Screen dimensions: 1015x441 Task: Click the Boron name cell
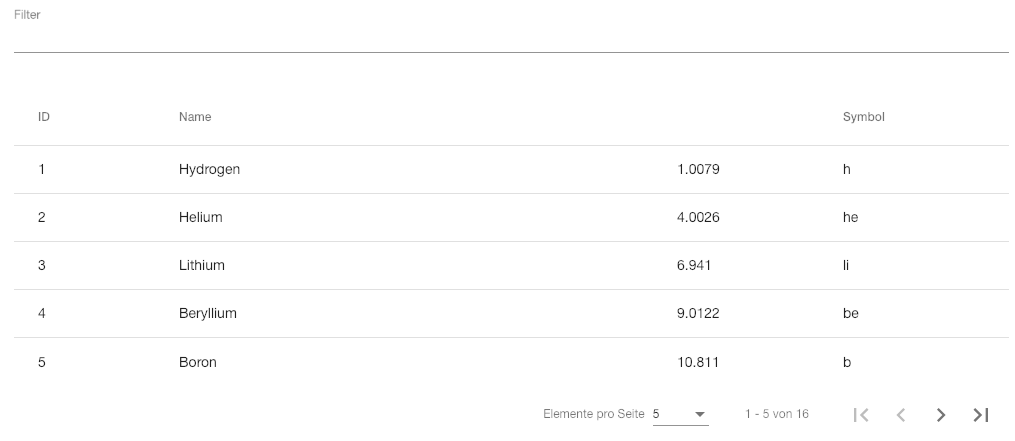coord(197,362)
